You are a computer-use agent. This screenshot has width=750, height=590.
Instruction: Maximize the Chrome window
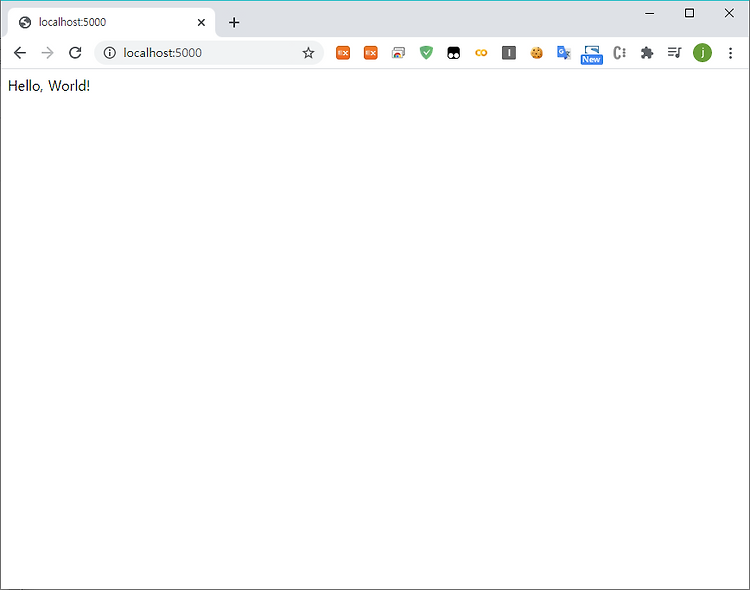689,13
